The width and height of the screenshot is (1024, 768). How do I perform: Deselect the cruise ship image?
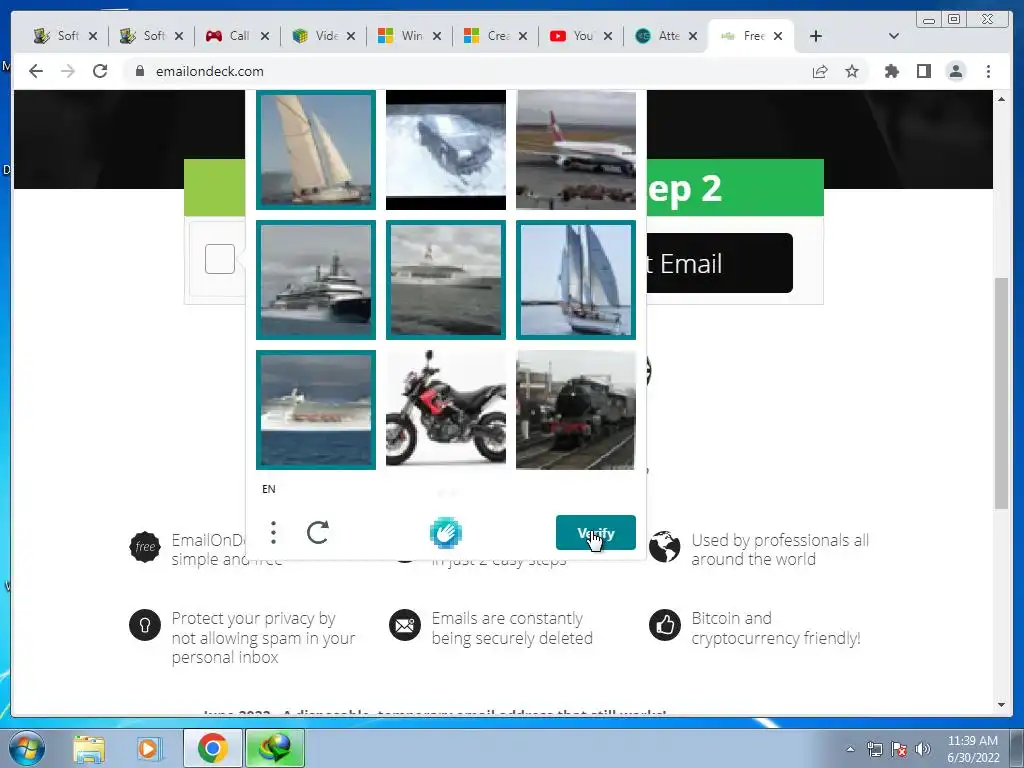[316, 409]
